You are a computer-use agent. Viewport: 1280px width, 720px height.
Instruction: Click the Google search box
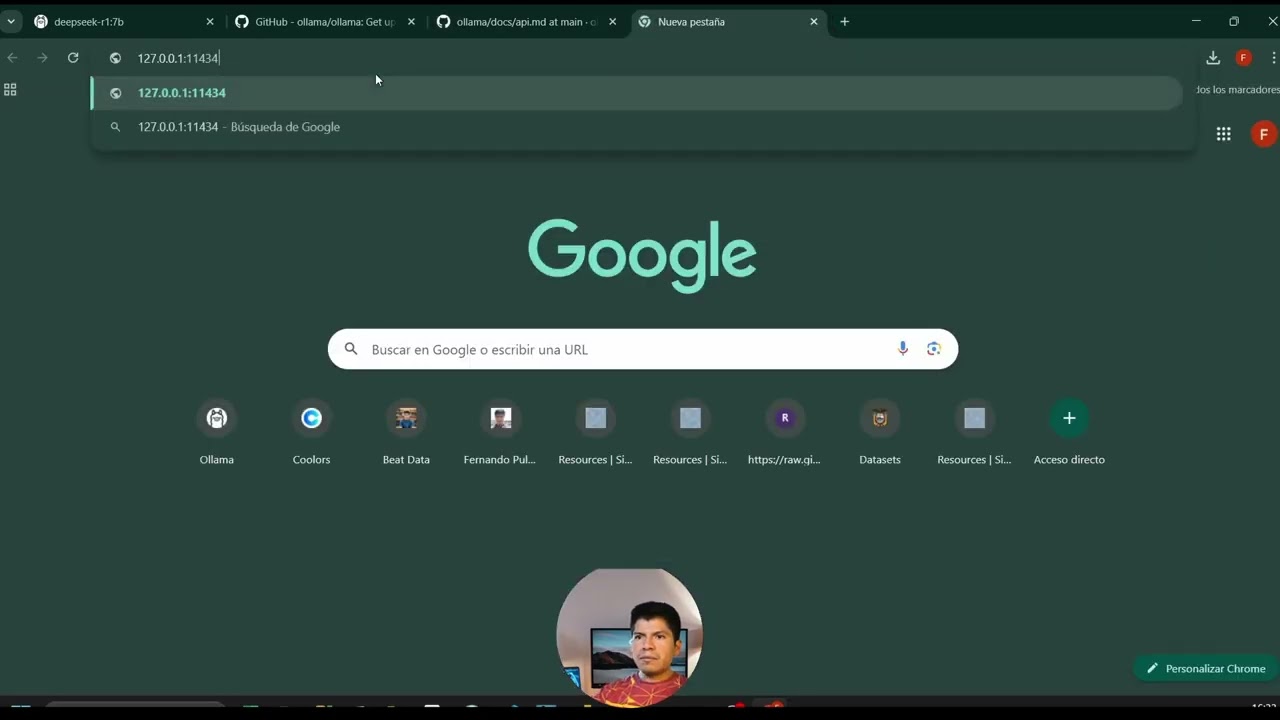coord(643,349)
